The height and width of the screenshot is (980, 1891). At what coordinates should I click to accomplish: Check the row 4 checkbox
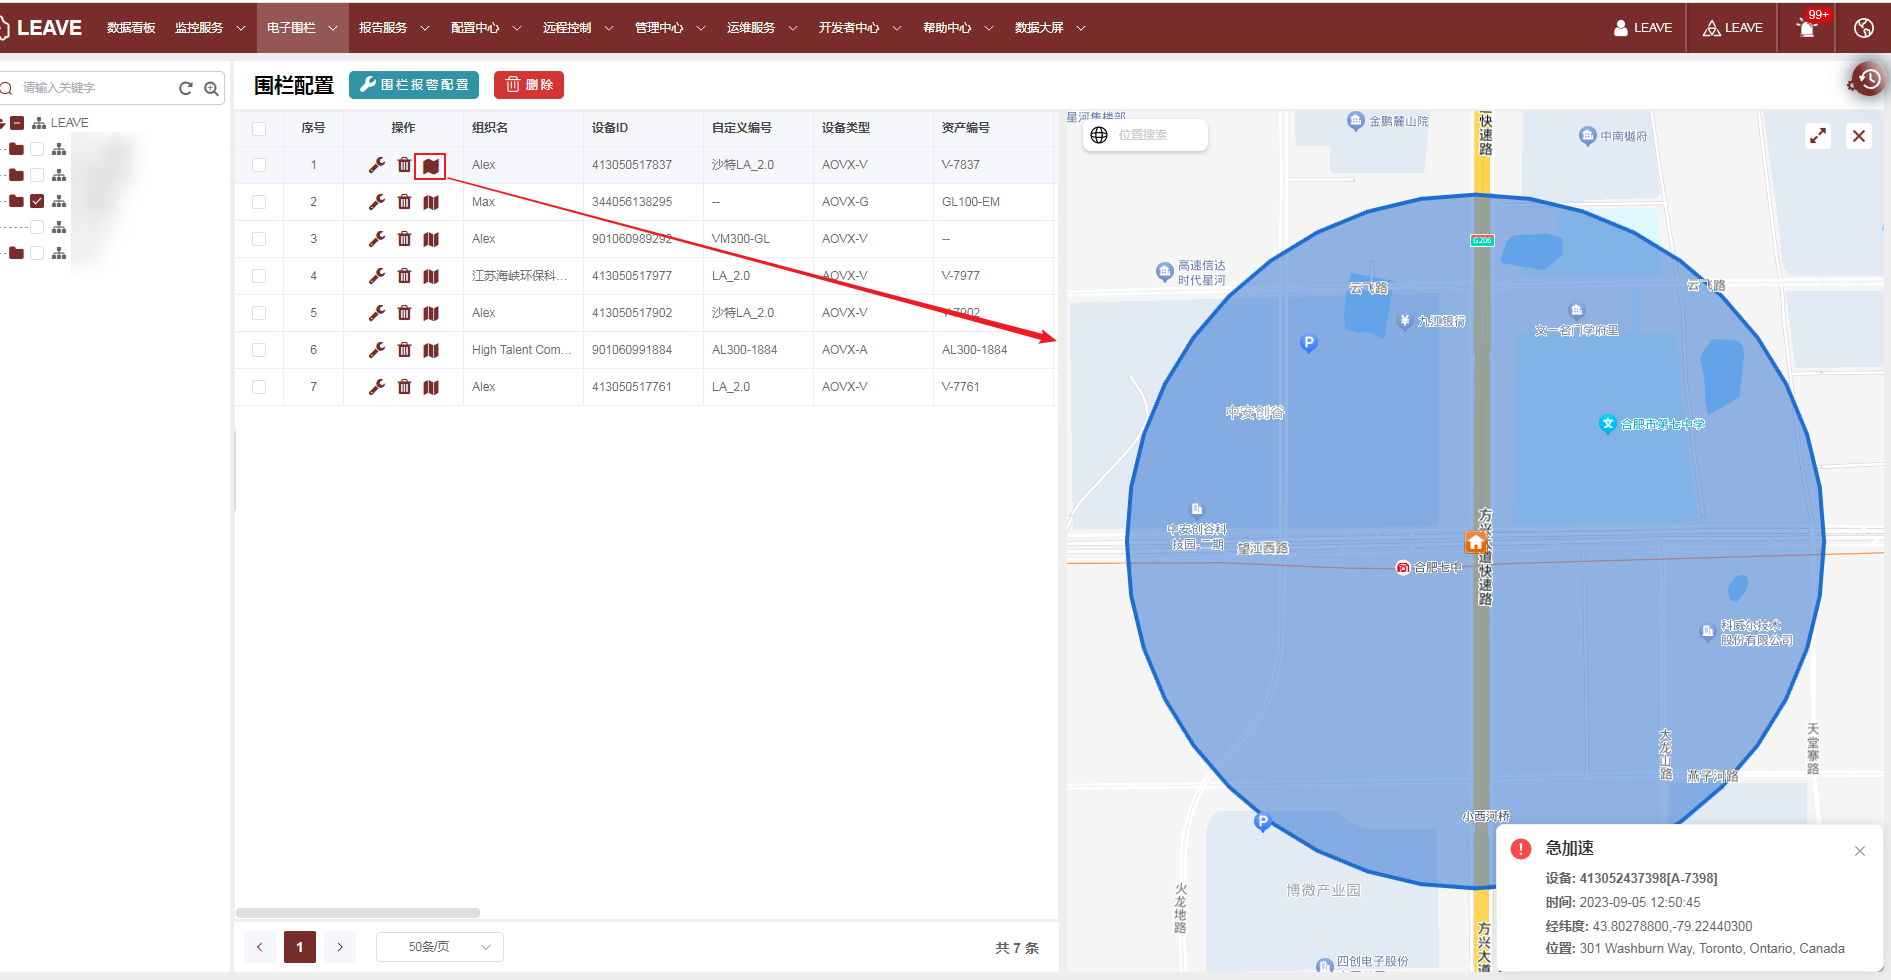click(x=259, y=276)
